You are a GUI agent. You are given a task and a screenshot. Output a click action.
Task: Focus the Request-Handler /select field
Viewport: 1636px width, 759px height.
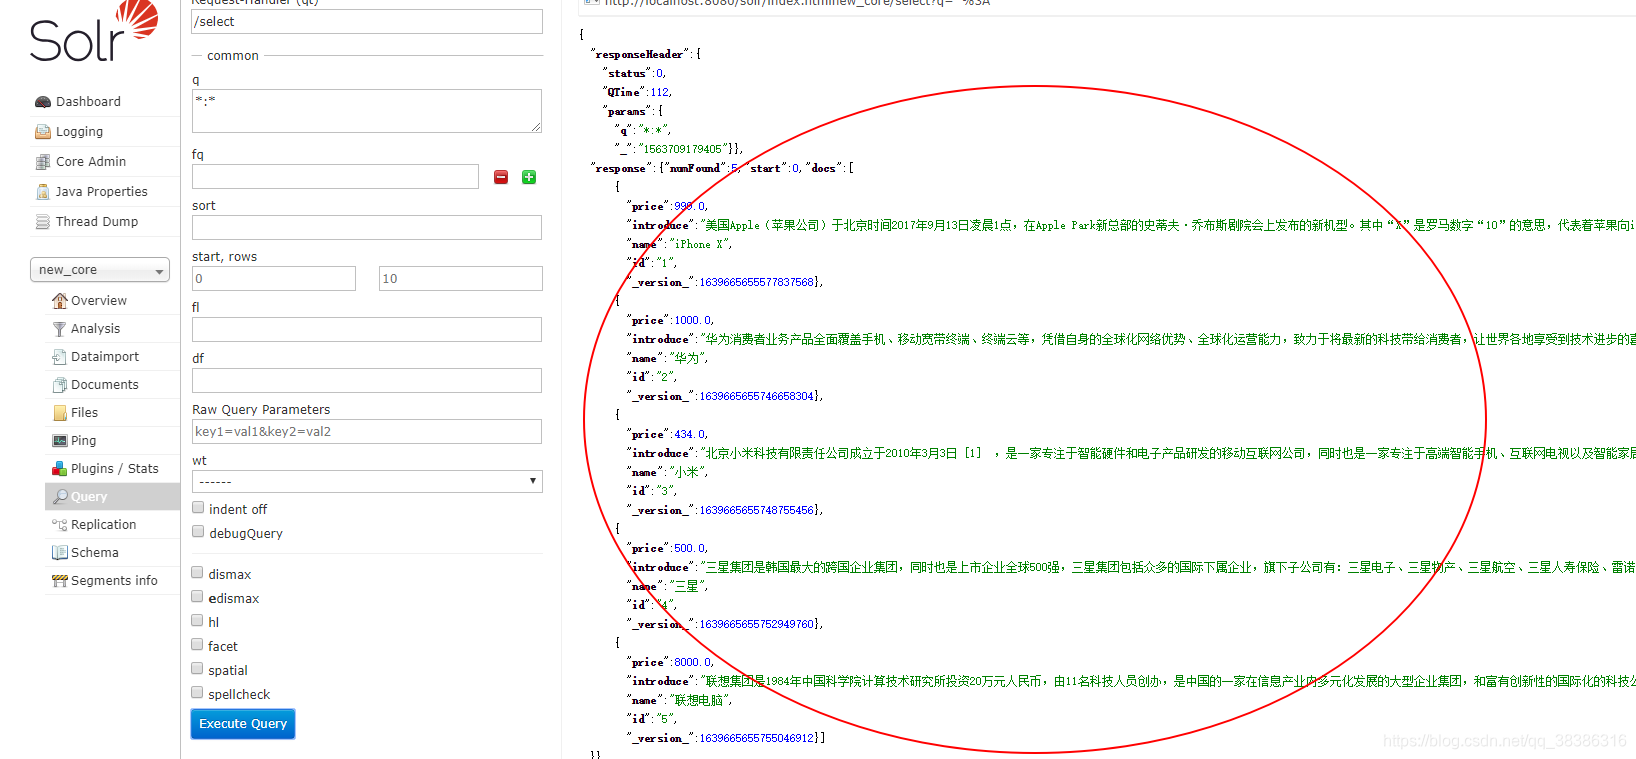367,22
